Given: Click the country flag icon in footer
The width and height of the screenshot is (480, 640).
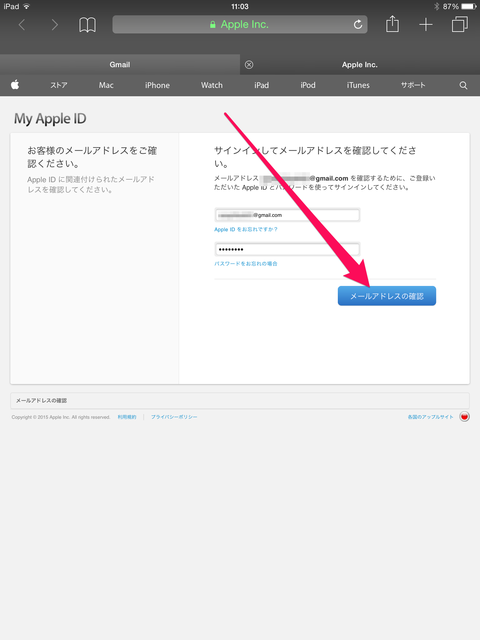Looking at the screenshot, I should click(x=464, y=417).
